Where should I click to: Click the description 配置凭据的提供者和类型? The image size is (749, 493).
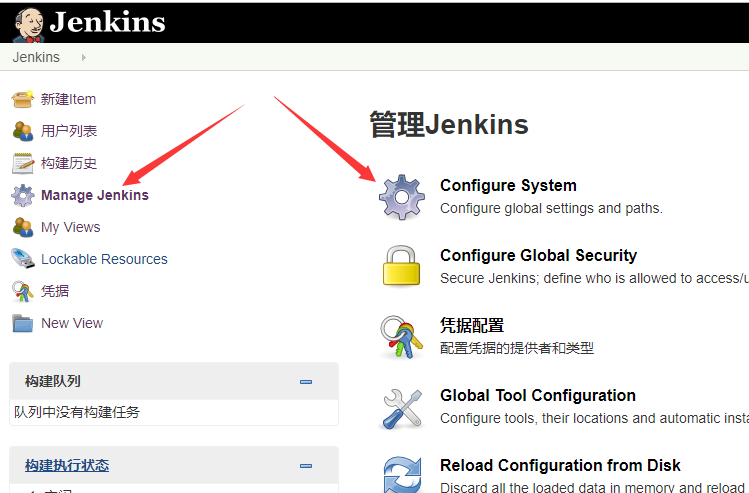(x=517, y=348)
